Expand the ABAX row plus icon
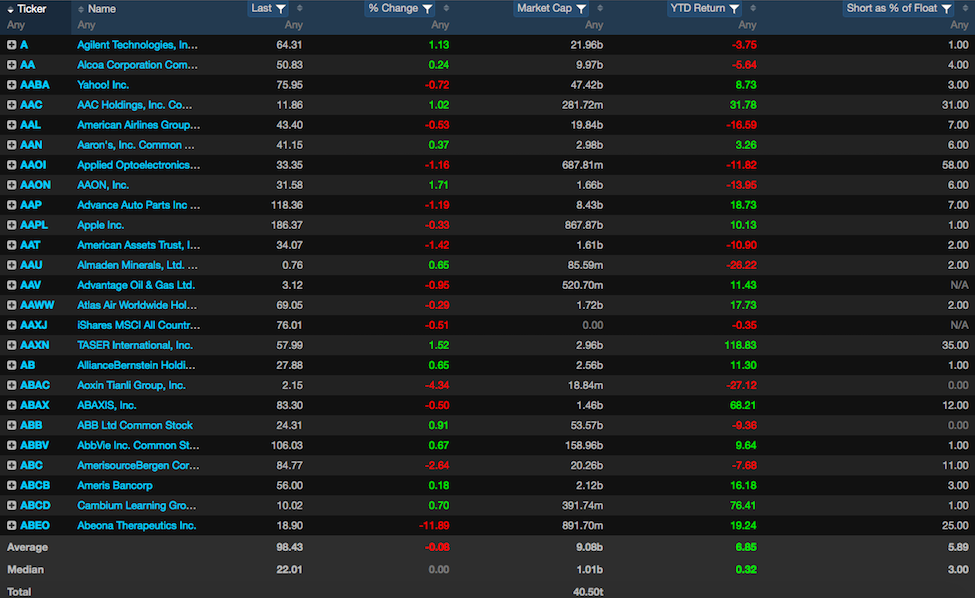This screenshot has height=598, width=975. coord(11,405)
